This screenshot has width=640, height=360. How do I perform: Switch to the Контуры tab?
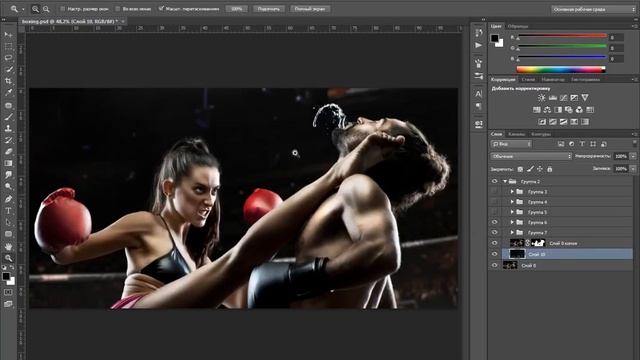[541, 134]
